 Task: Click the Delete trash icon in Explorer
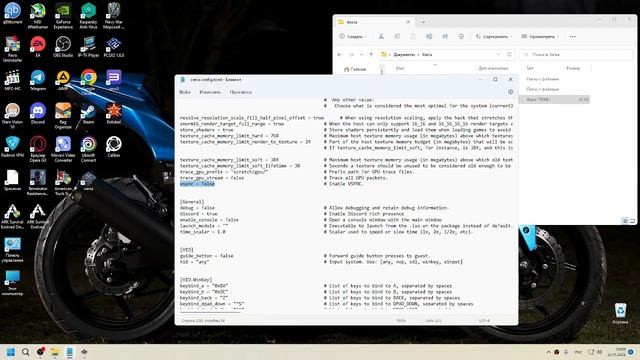[461, 36]
